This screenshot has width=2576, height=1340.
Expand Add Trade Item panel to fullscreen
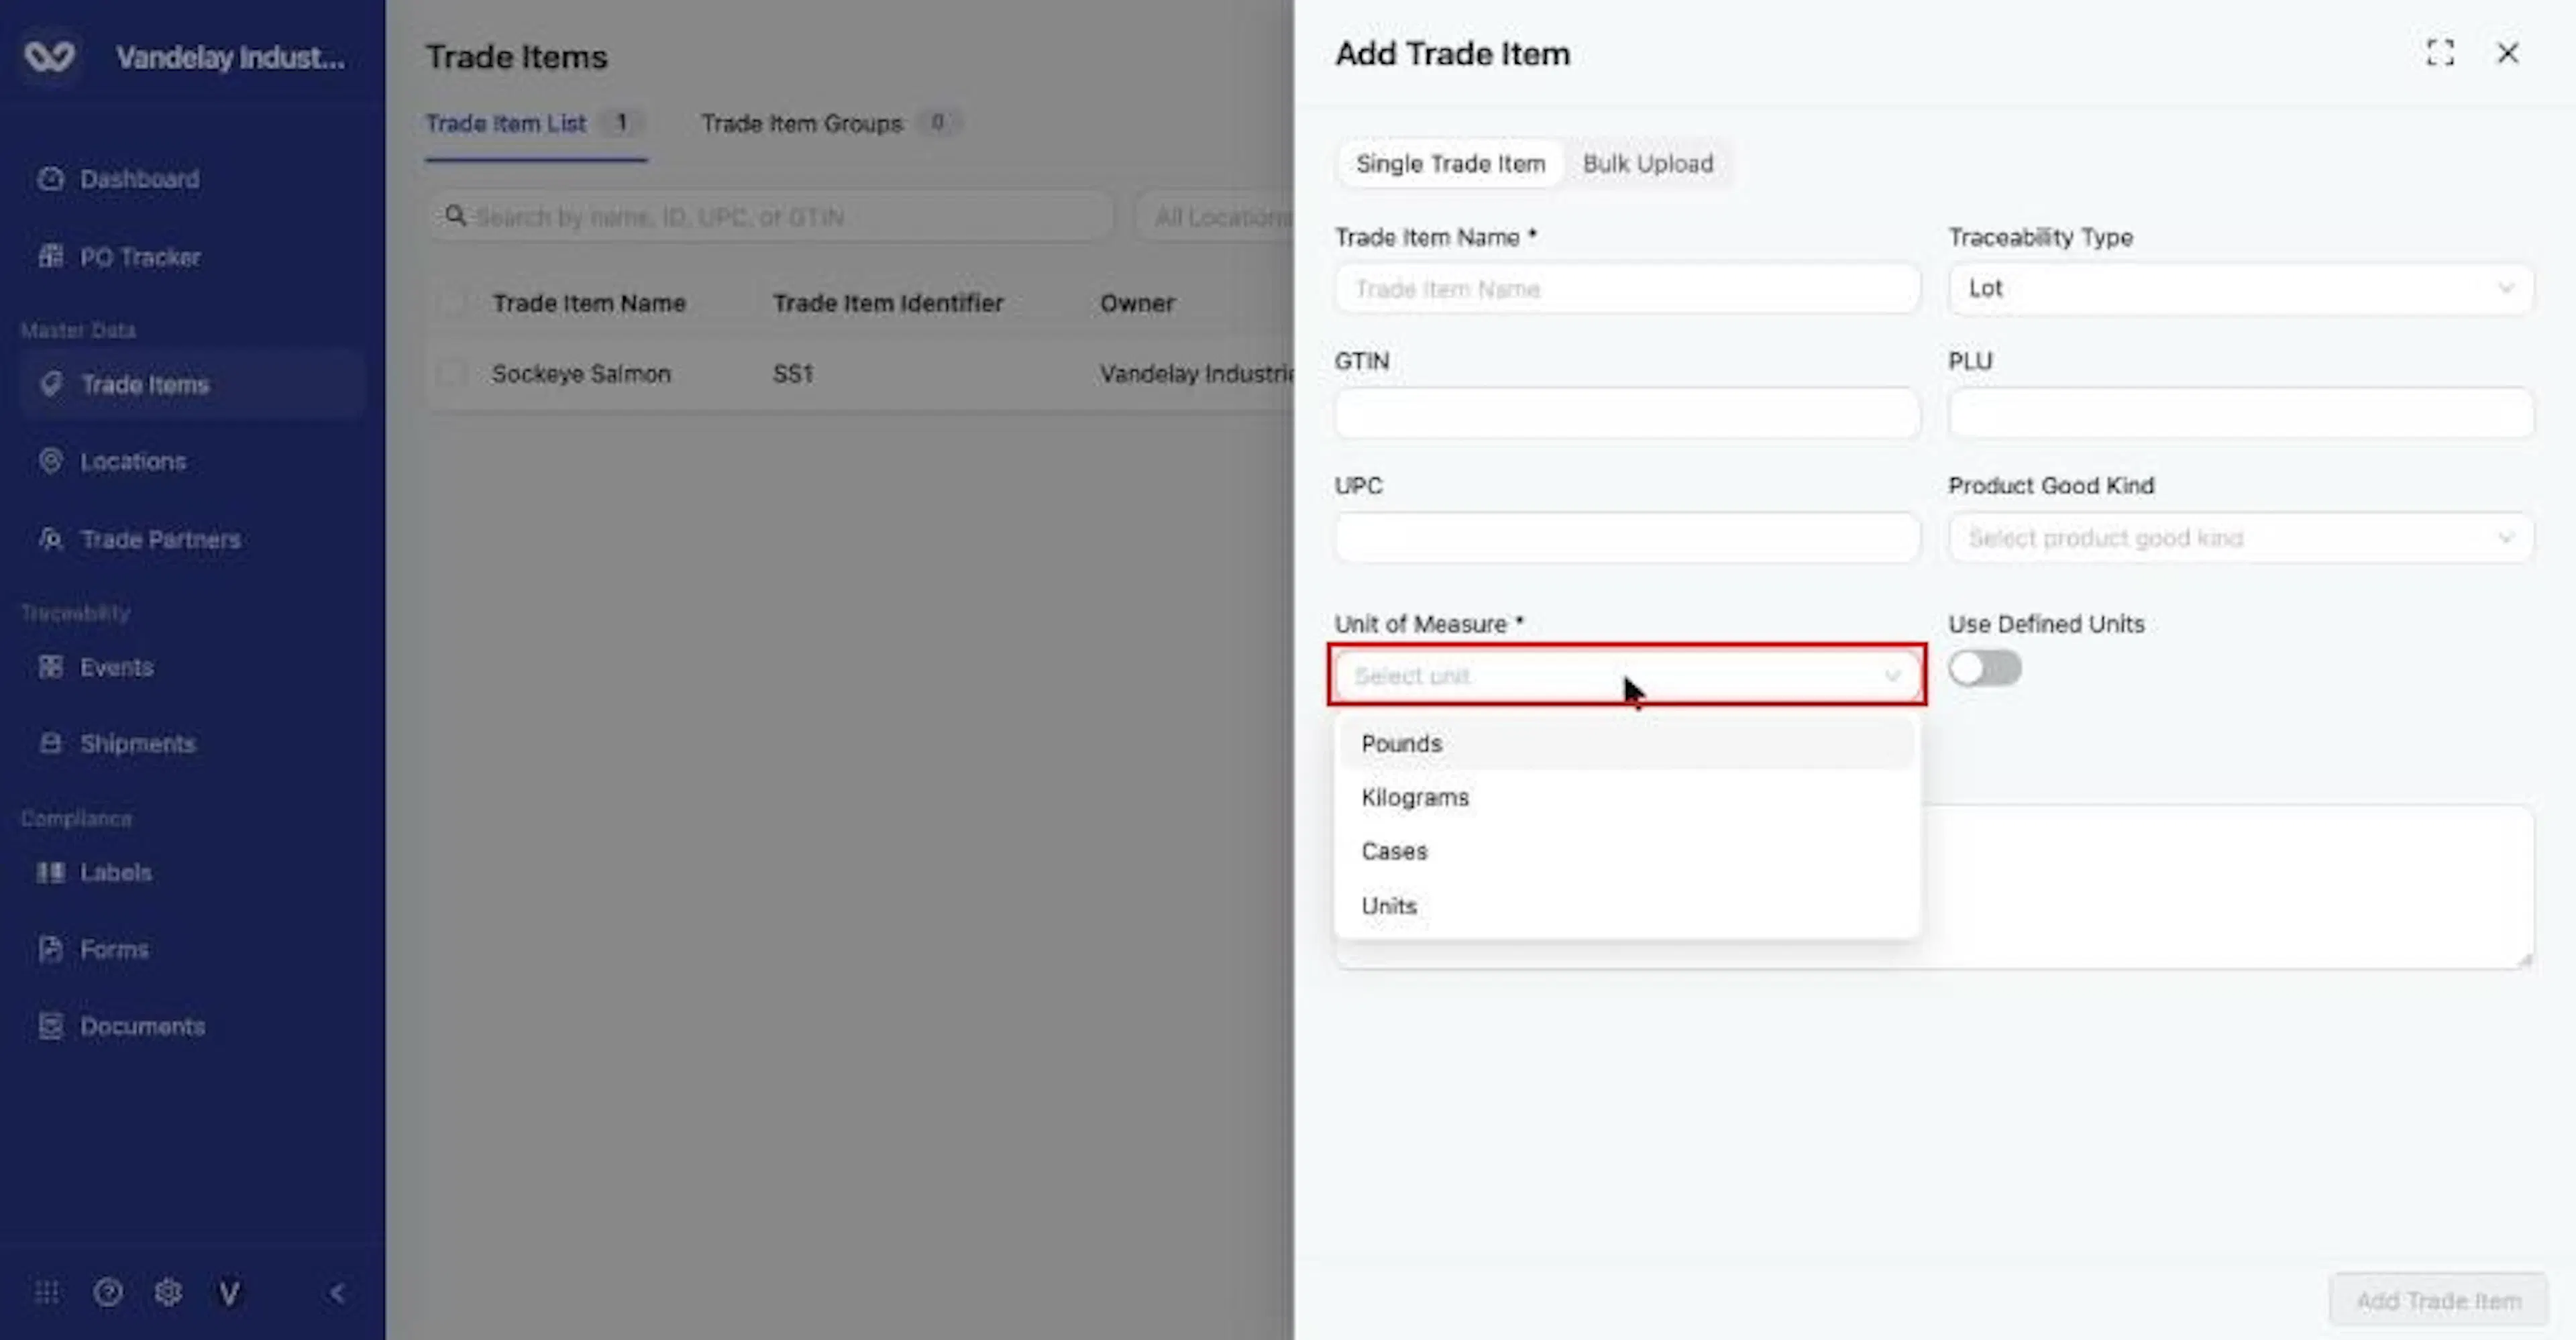[2440, 53]
